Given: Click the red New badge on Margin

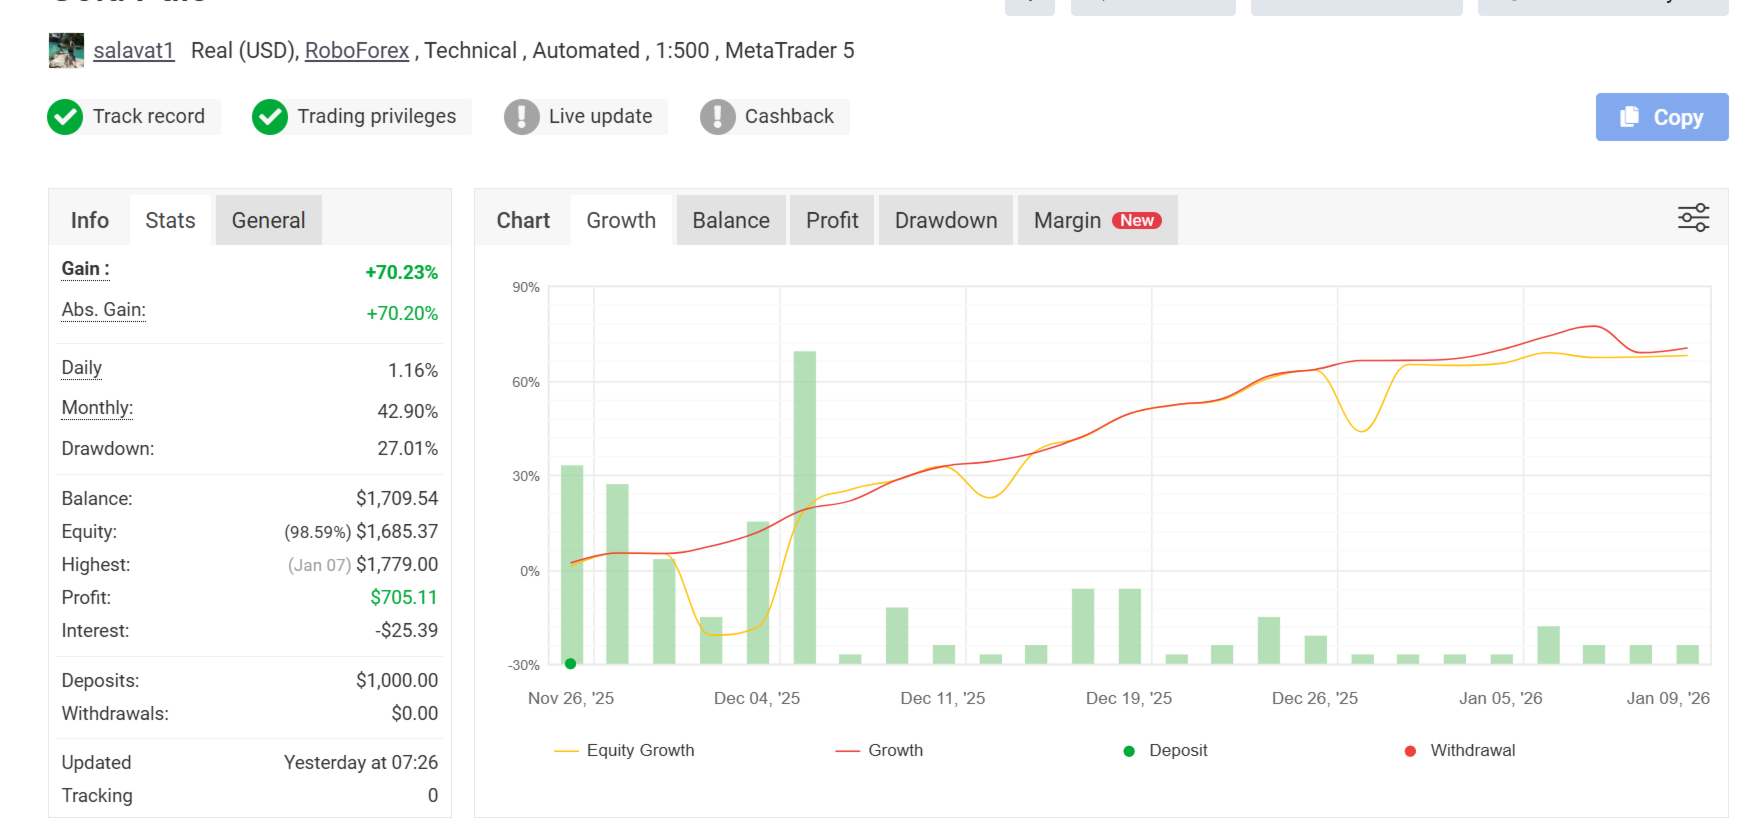Looking at the screenshot, I should pos(1137,221).
